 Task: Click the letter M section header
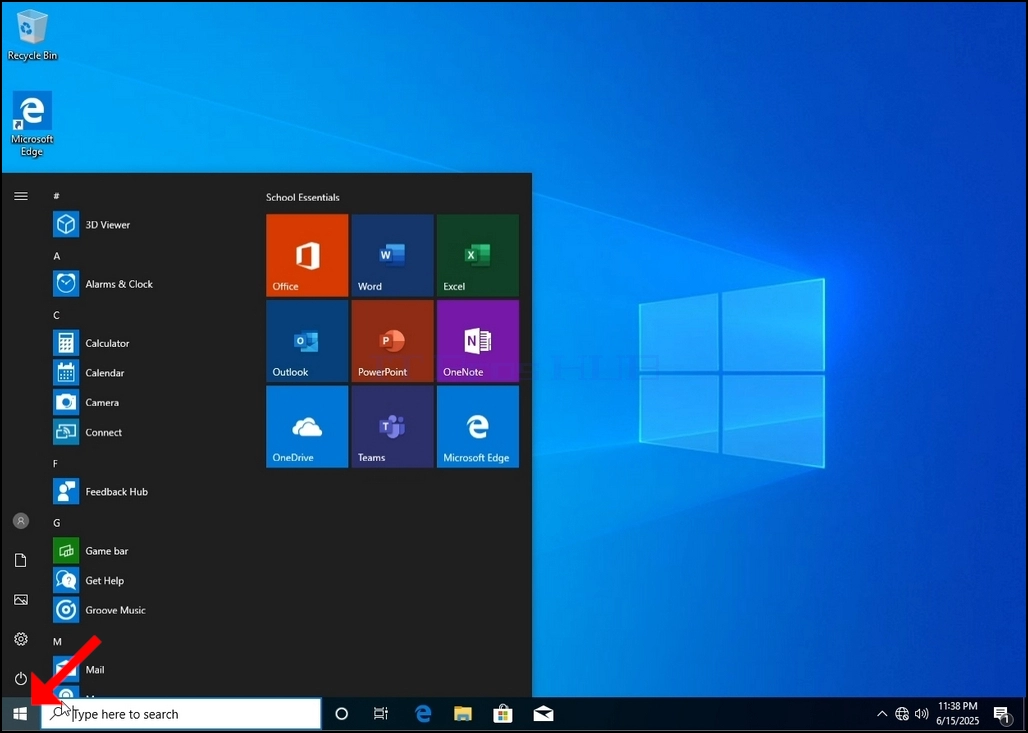point(57,641)
